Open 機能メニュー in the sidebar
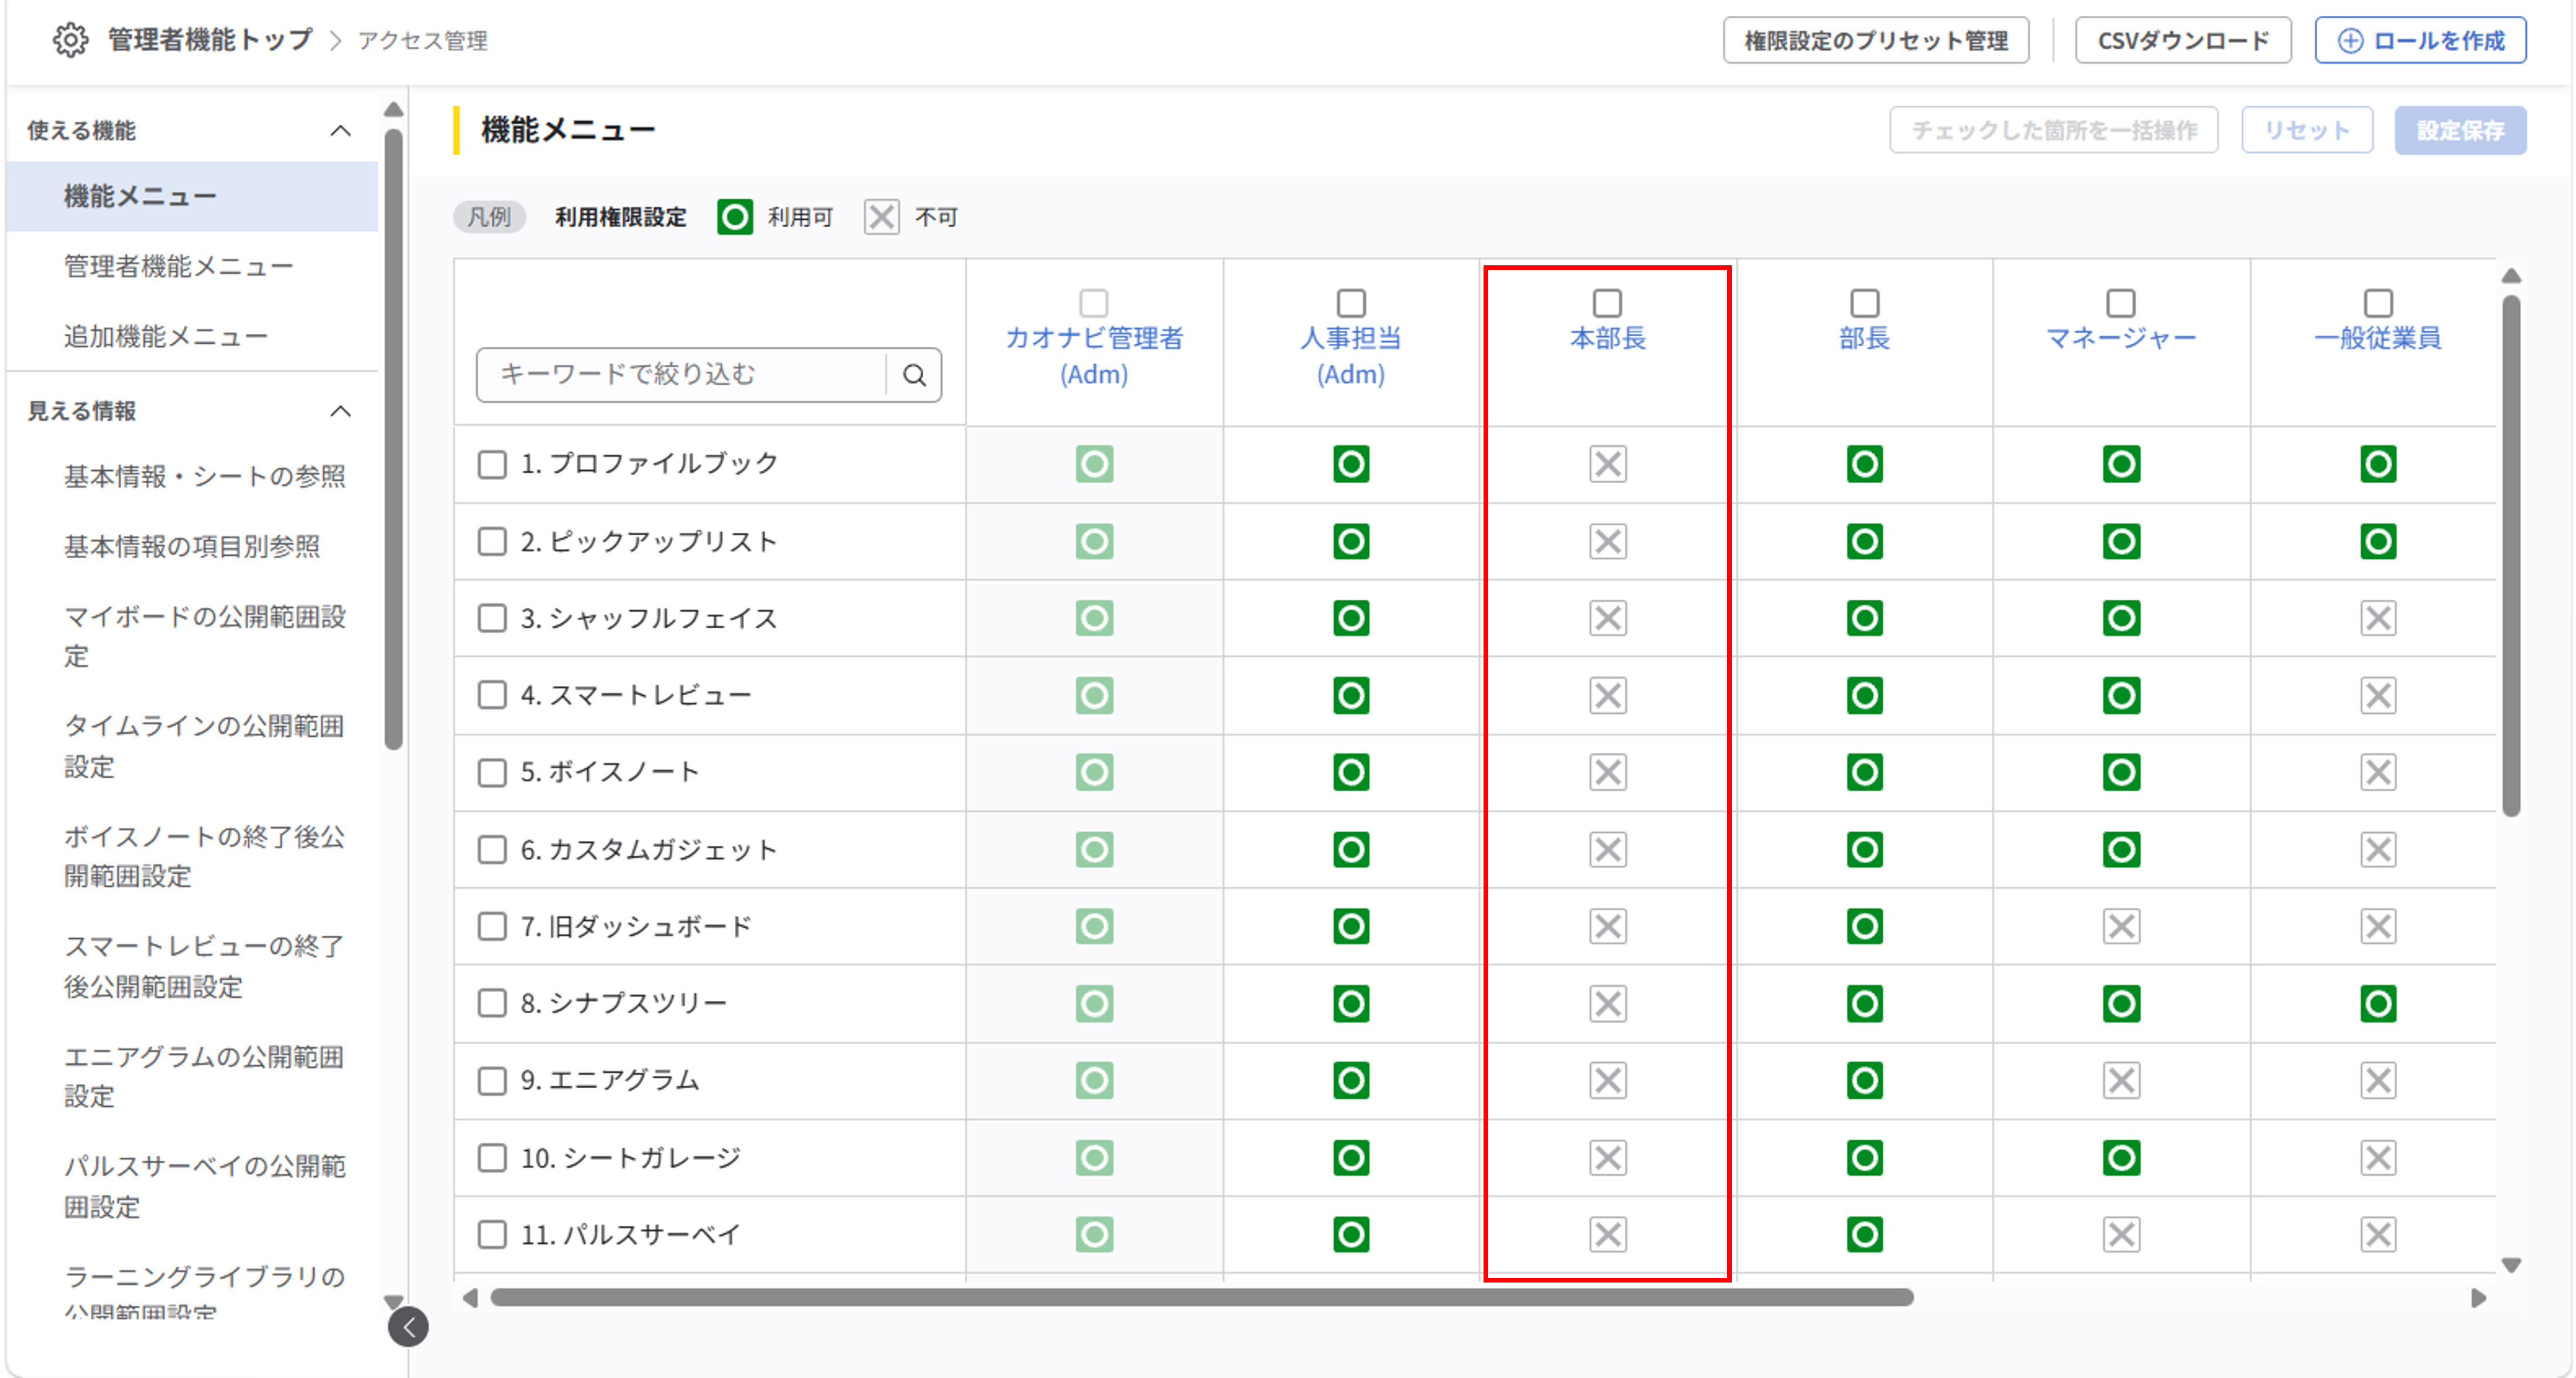The width and height of the screenshot is (2576, 1378). pos(192,196)
